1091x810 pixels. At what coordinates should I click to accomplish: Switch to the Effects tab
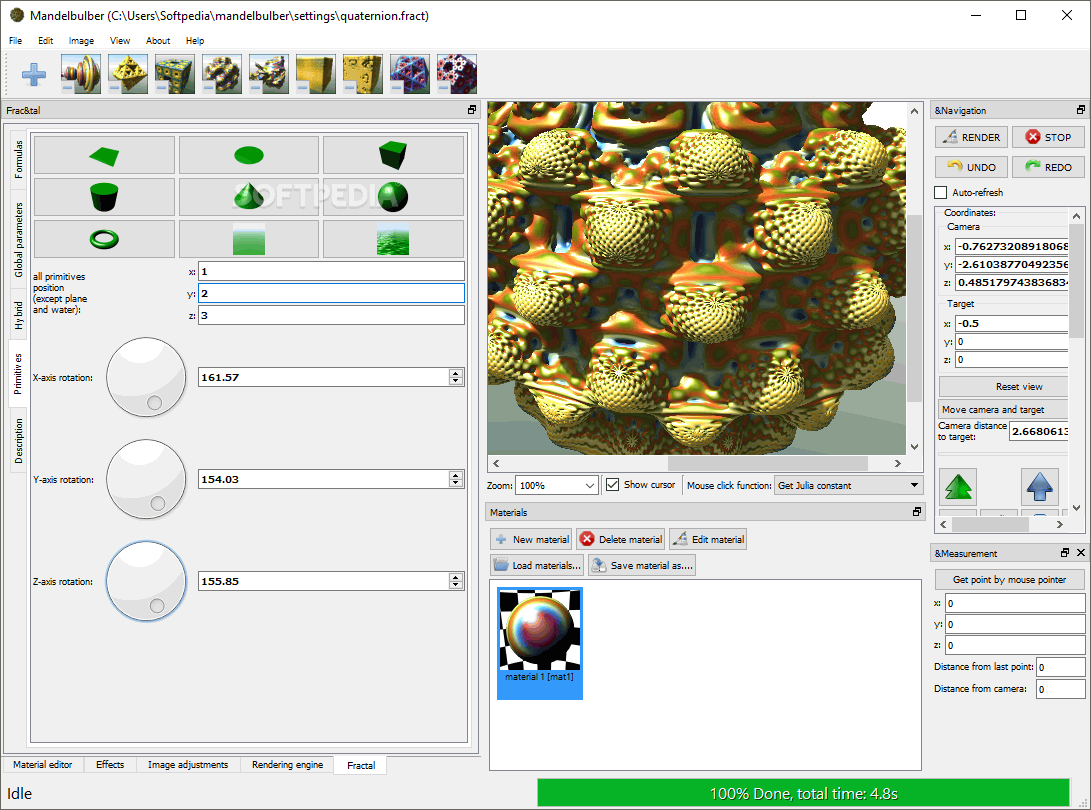pyautogui.click(x=110, y=764)
